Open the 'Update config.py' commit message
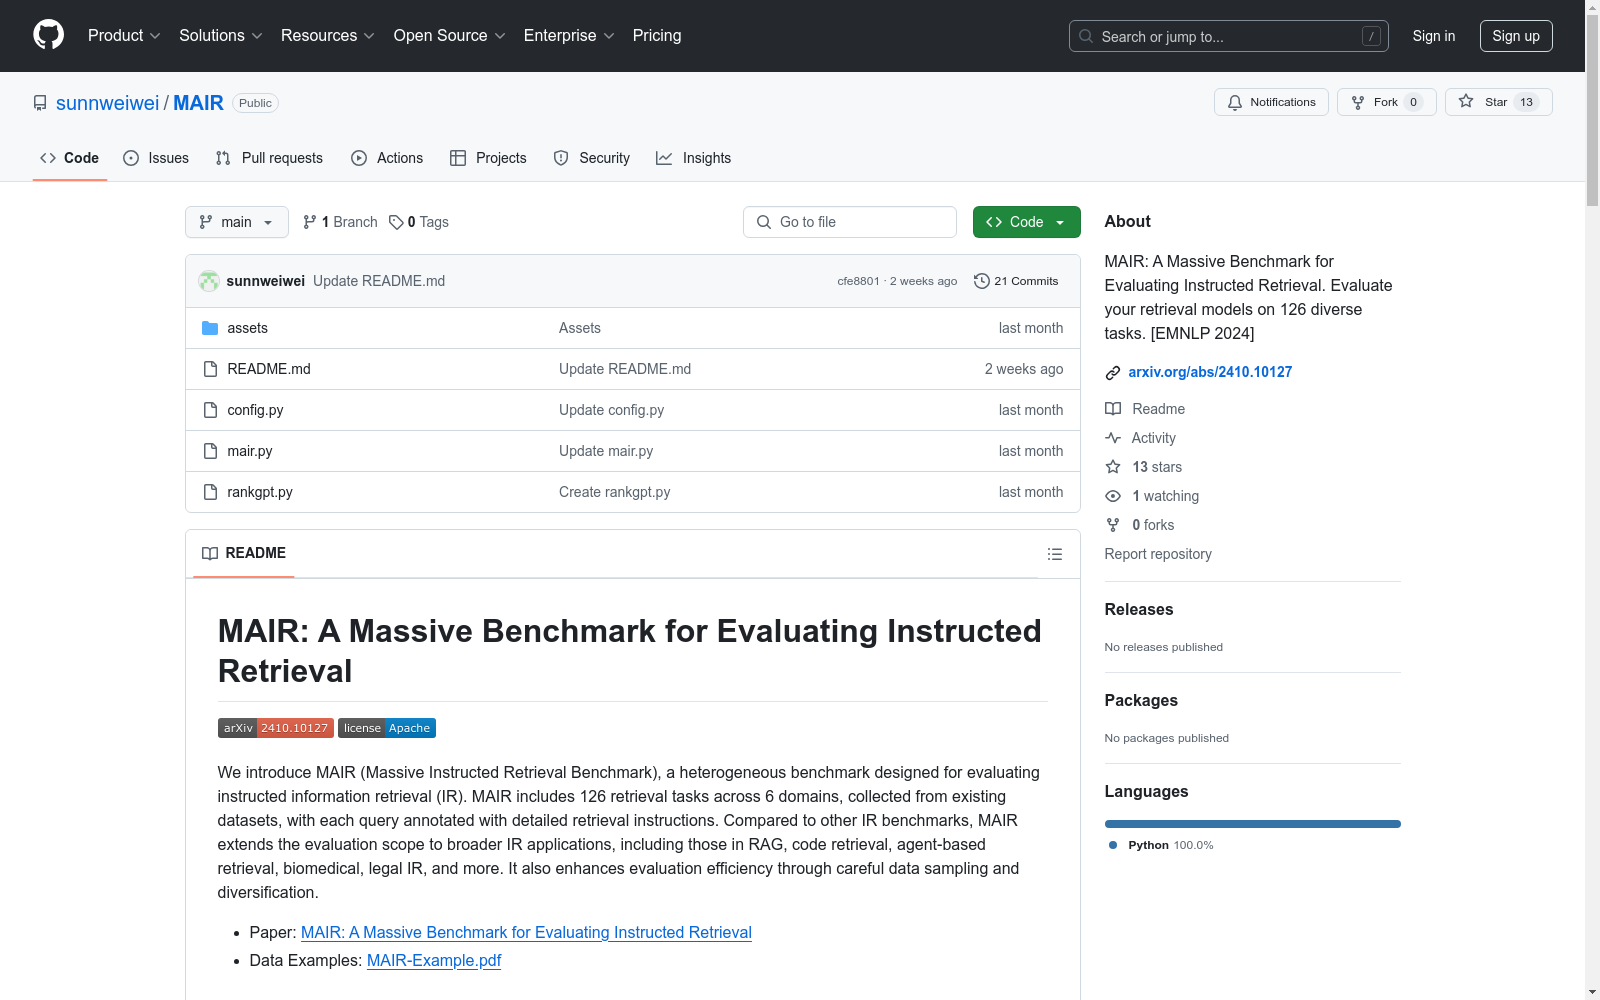Viewport: 1600px width, 1000px height. pos(611,410)
